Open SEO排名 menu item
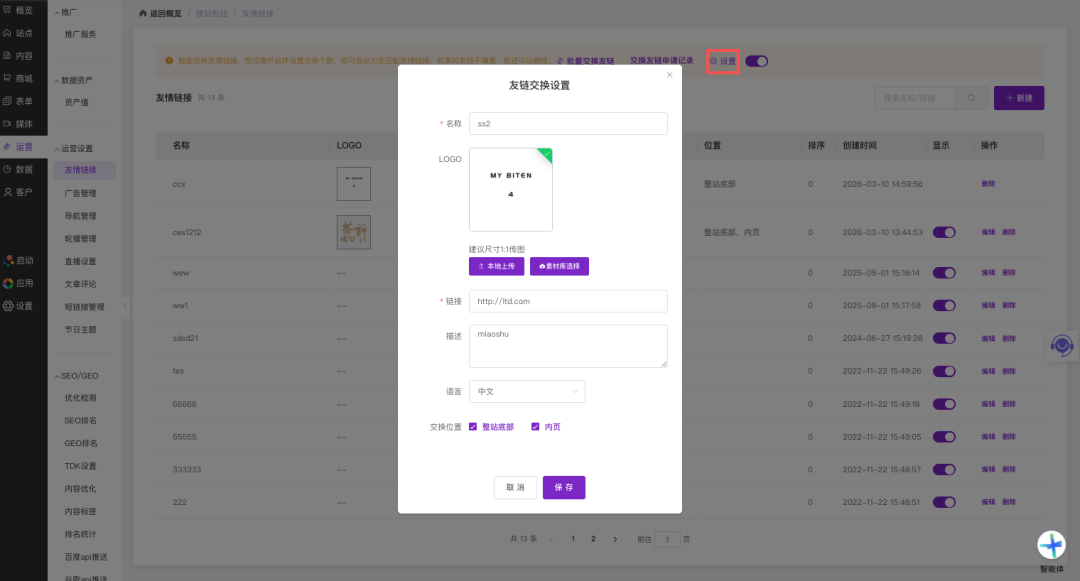 pyautogui.click(x=81, y=421)
